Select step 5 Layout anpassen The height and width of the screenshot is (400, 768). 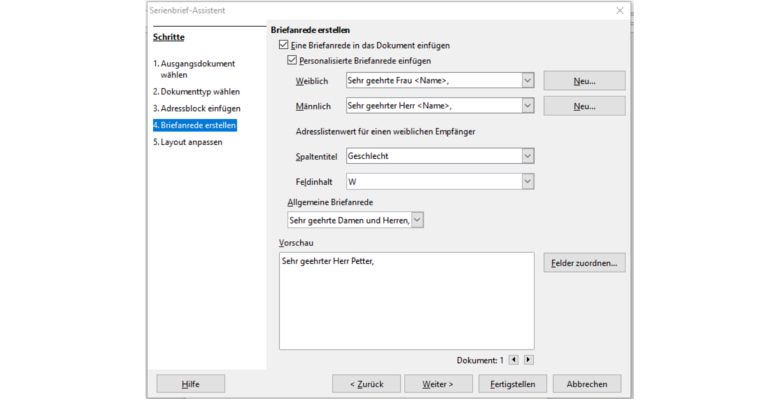point(188,142)
